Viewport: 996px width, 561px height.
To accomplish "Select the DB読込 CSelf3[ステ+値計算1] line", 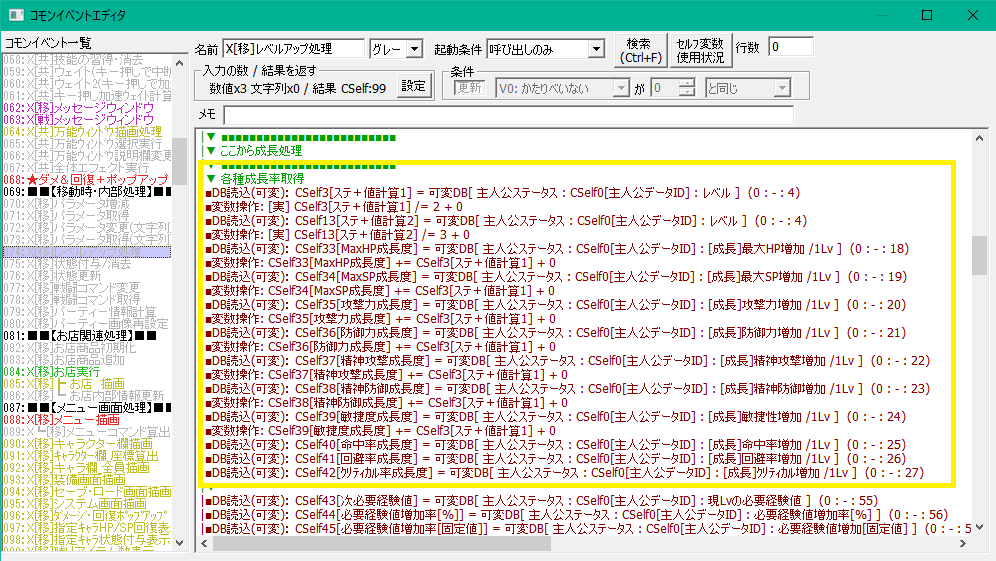I will click(x=502, y=193).
